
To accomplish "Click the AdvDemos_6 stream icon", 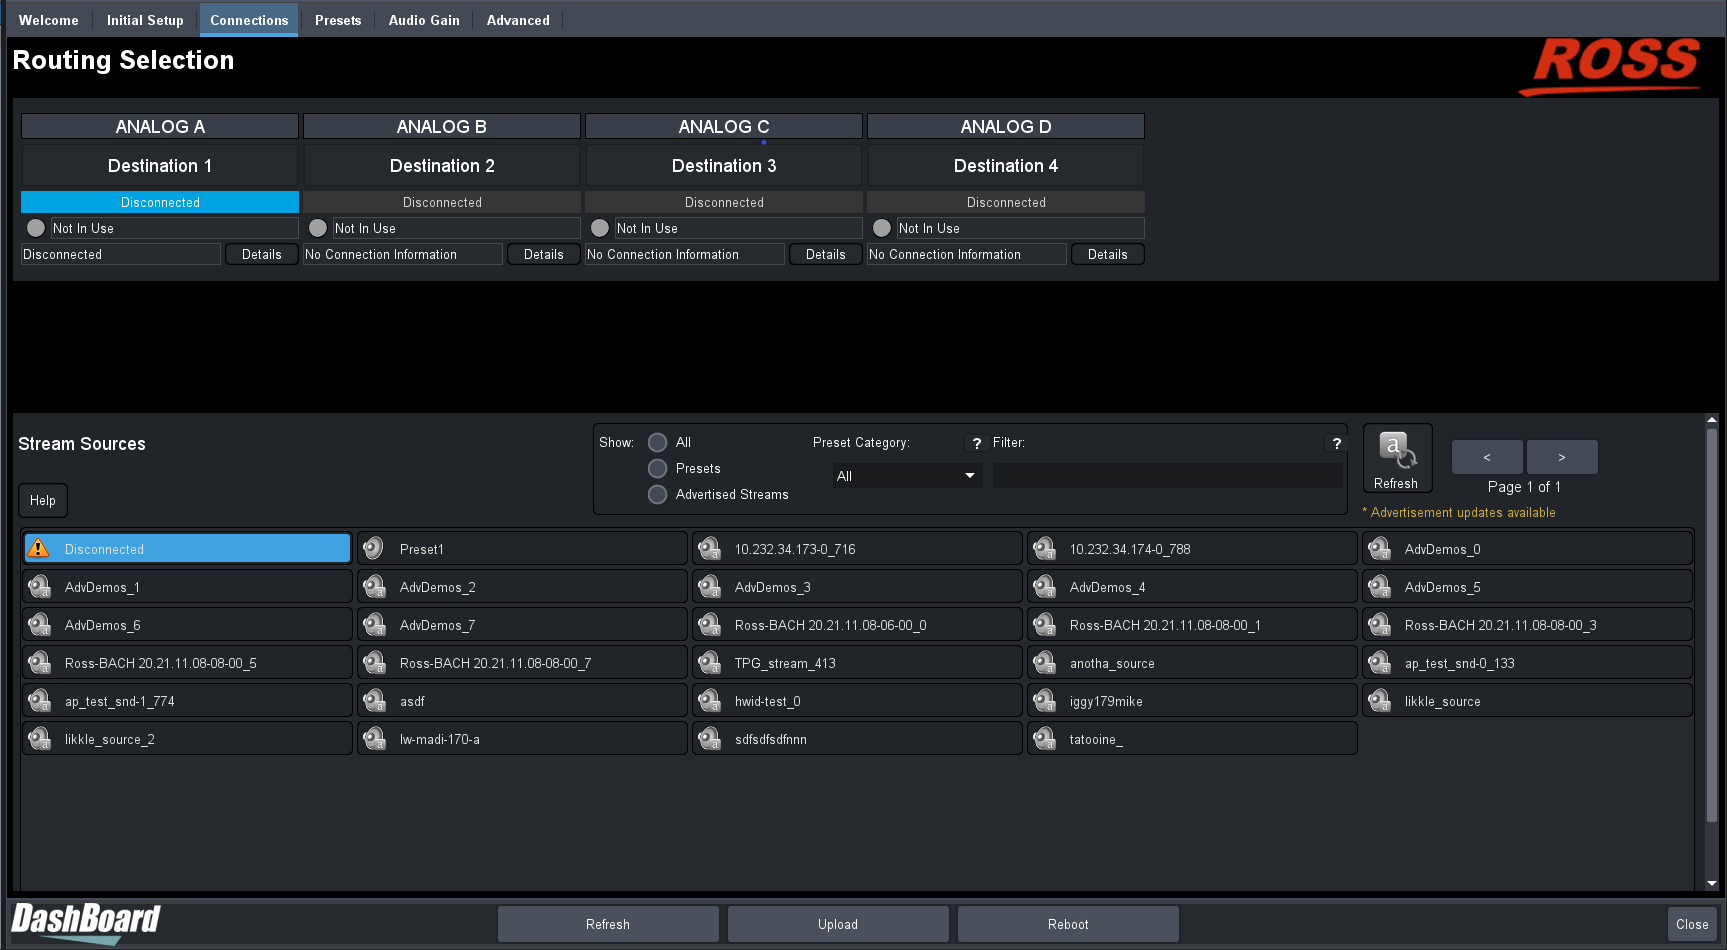I will 39,624.
